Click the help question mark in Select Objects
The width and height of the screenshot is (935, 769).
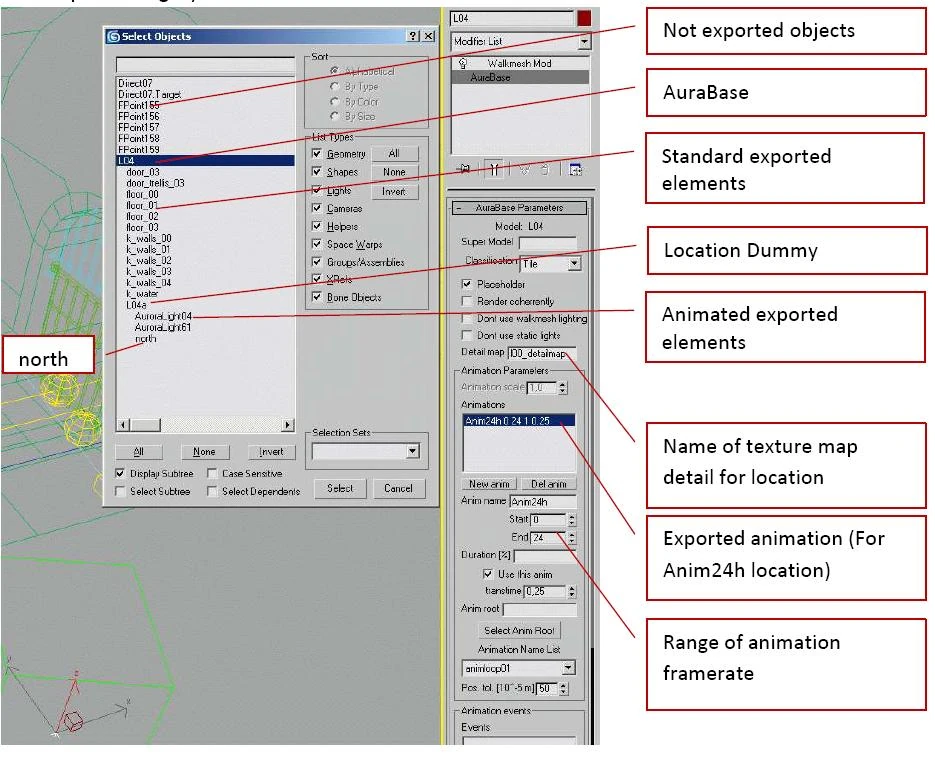(x=413, y=36)
